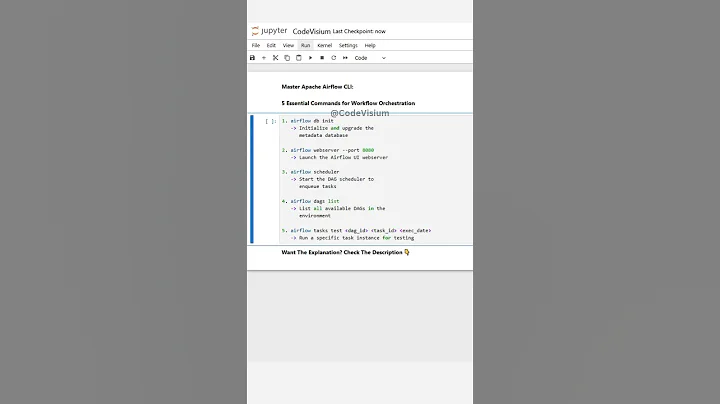Click '5 Essential Commands for Workflow Orchestration' text
720x404 pixels.
[x=348, y=103]
